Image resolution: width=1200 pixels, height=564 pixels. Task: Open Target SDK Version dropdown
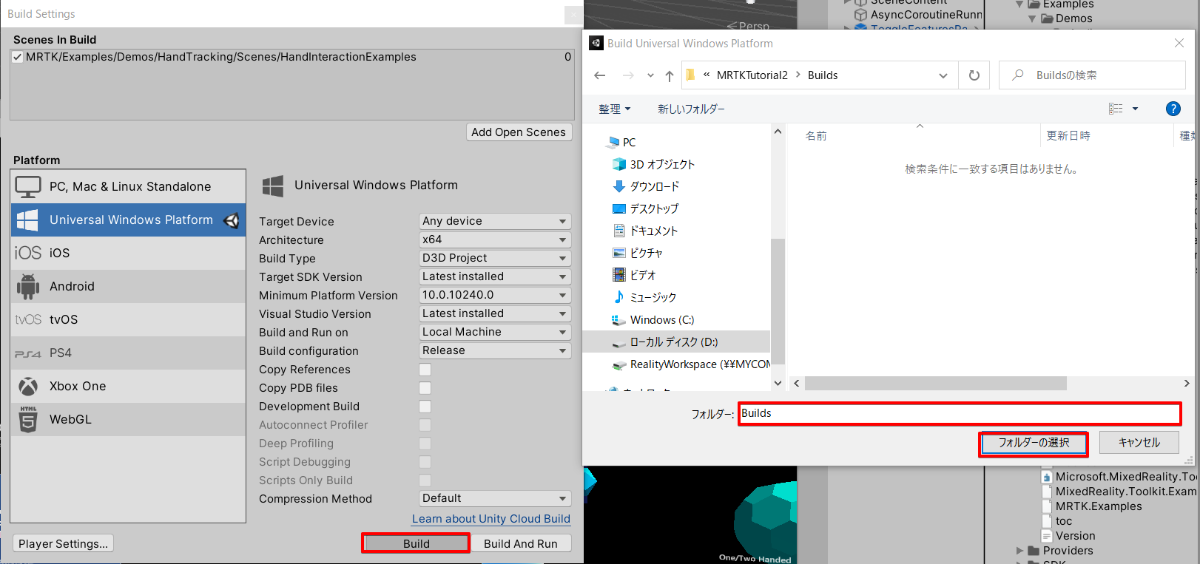pyautogui.click(x=495, y=277)
